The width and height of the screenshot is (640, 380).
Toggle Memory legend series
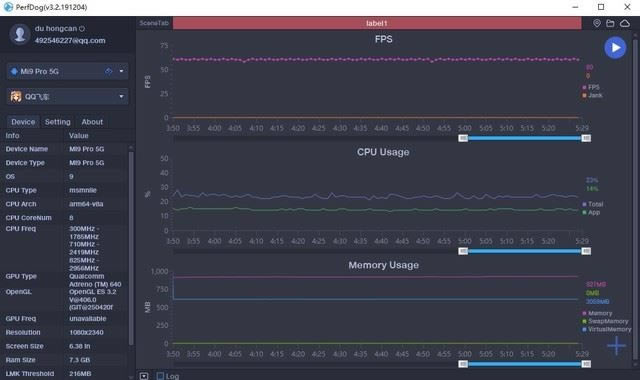point(597,313)
